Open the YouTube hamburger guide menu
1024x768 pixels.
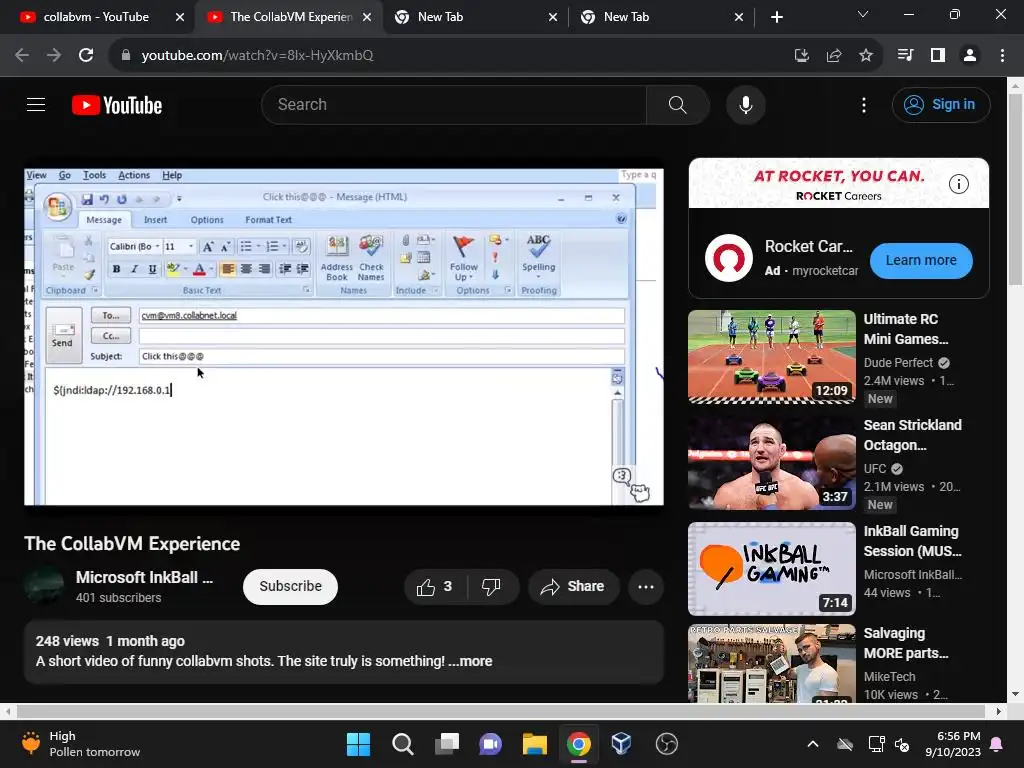tap(36, 104)
